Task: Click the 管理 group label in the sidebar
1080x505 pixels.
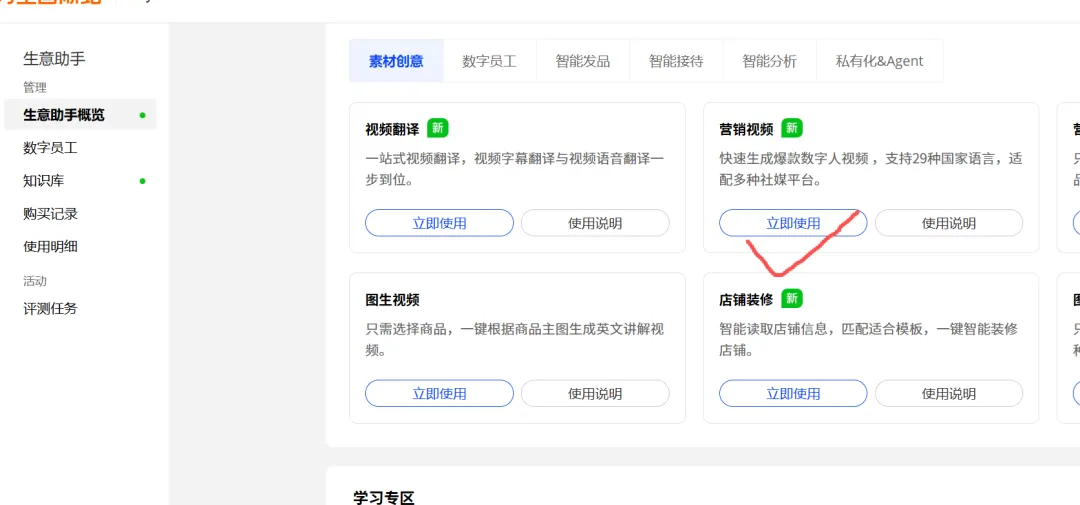Action: (x=35, y=87)
